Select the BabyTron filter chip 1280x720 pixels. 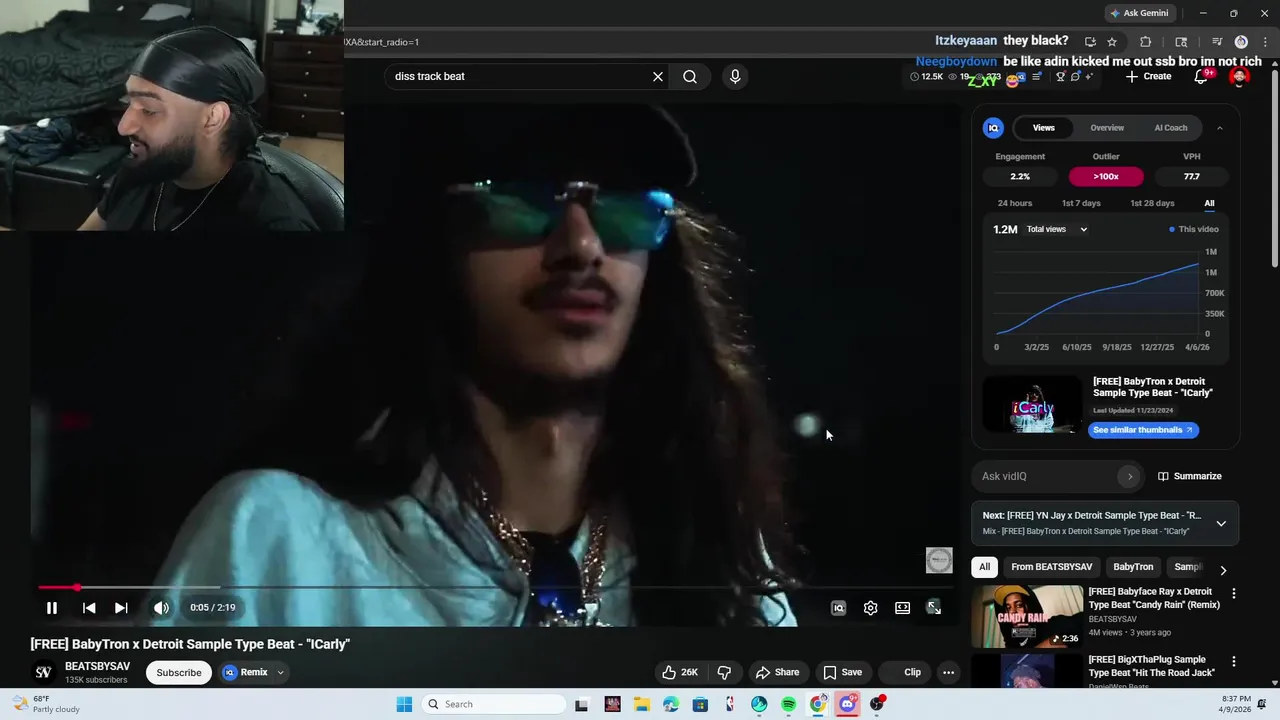(x=1133, y=567)
